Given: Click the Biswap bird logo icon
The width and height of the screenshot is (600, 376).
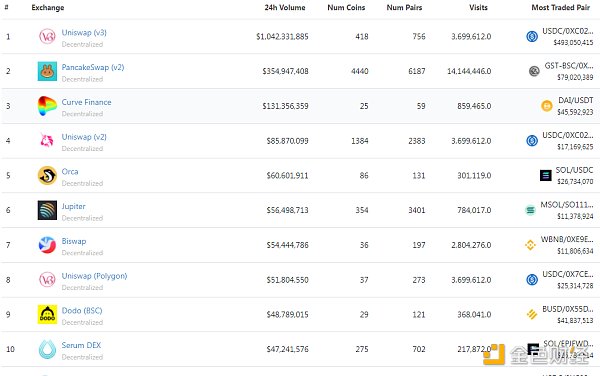Looking at the screenshot, I should pos(47,245).
